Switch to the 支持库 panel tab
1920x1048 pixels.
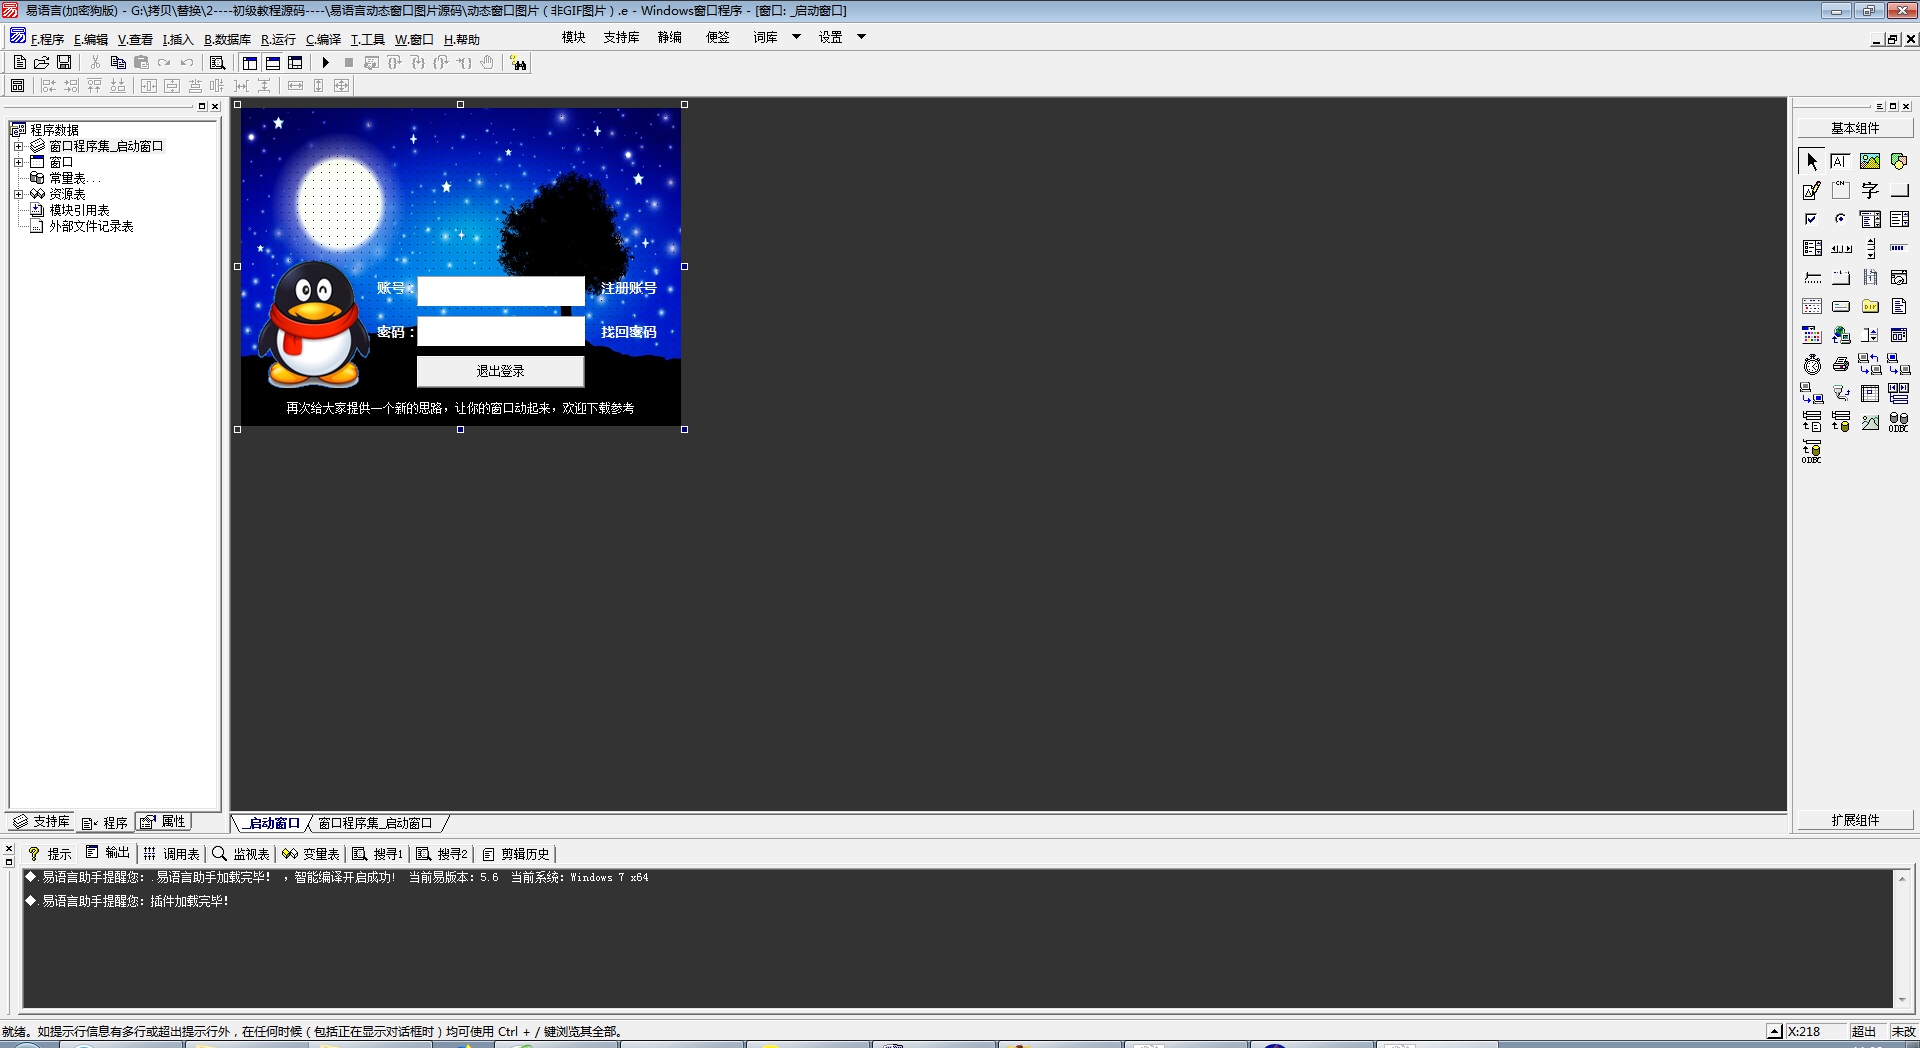coord(42,822)
